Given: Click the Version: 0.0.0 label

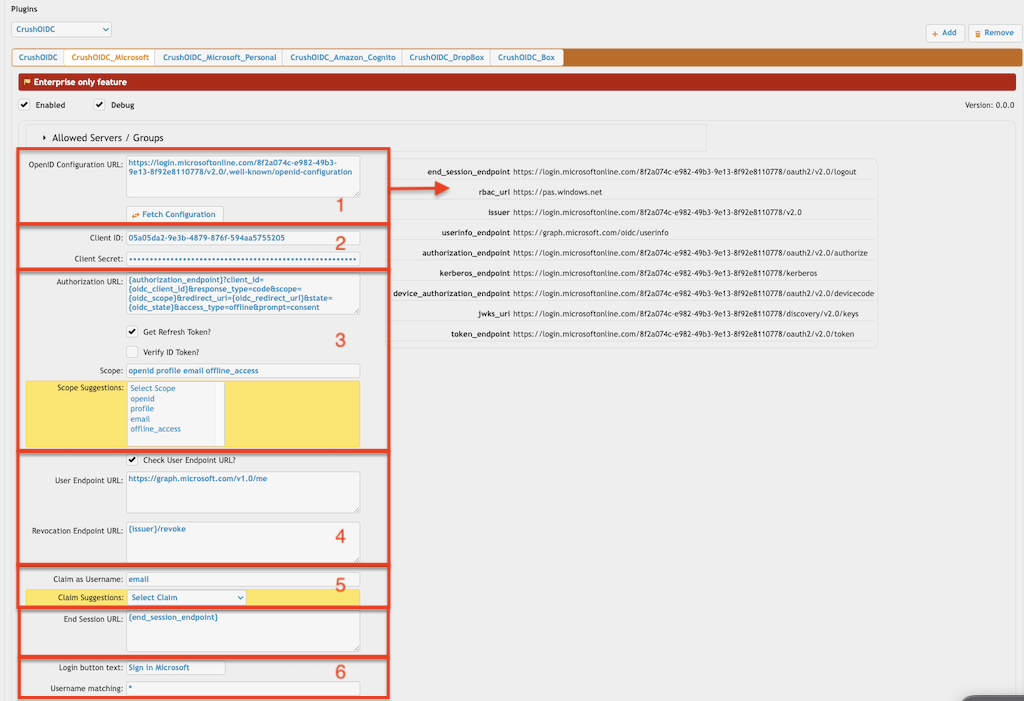Looking at the screenshot, I should coord(989,105).
